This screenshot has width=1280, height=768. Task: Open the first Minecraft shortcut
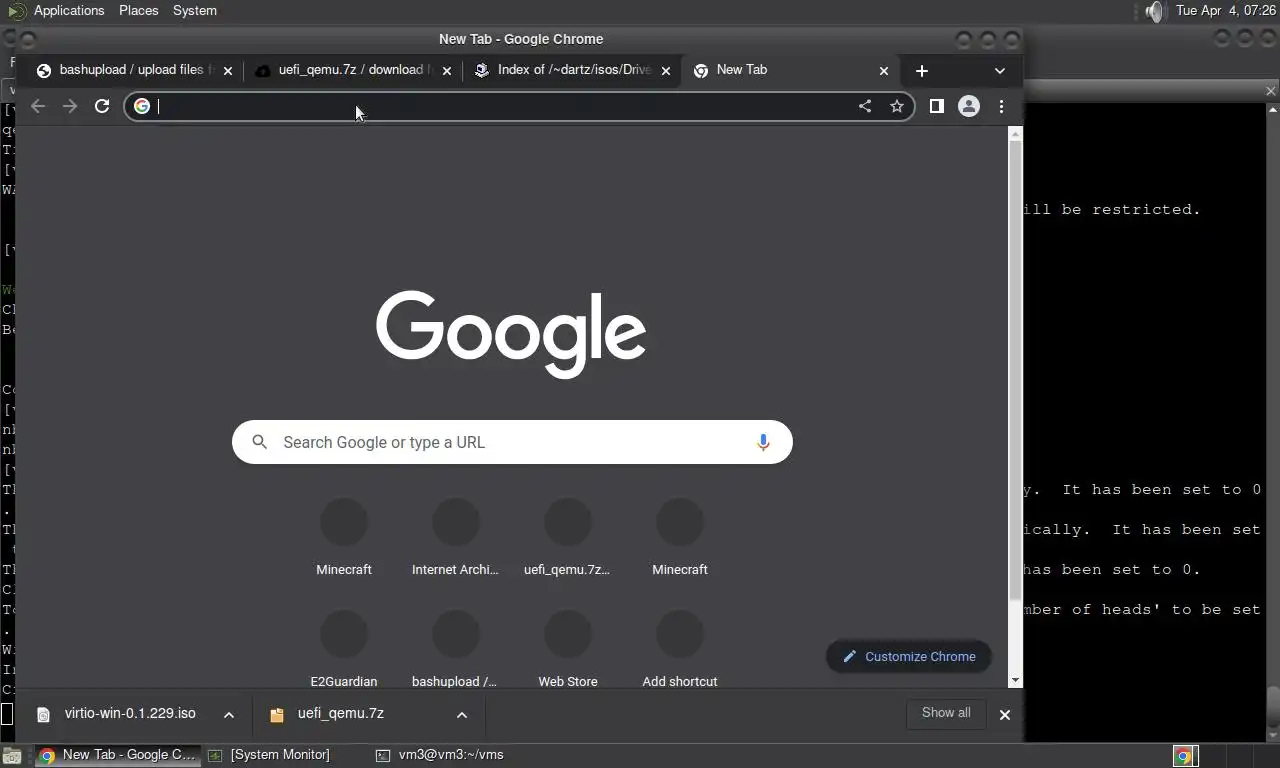pos(344,538)
